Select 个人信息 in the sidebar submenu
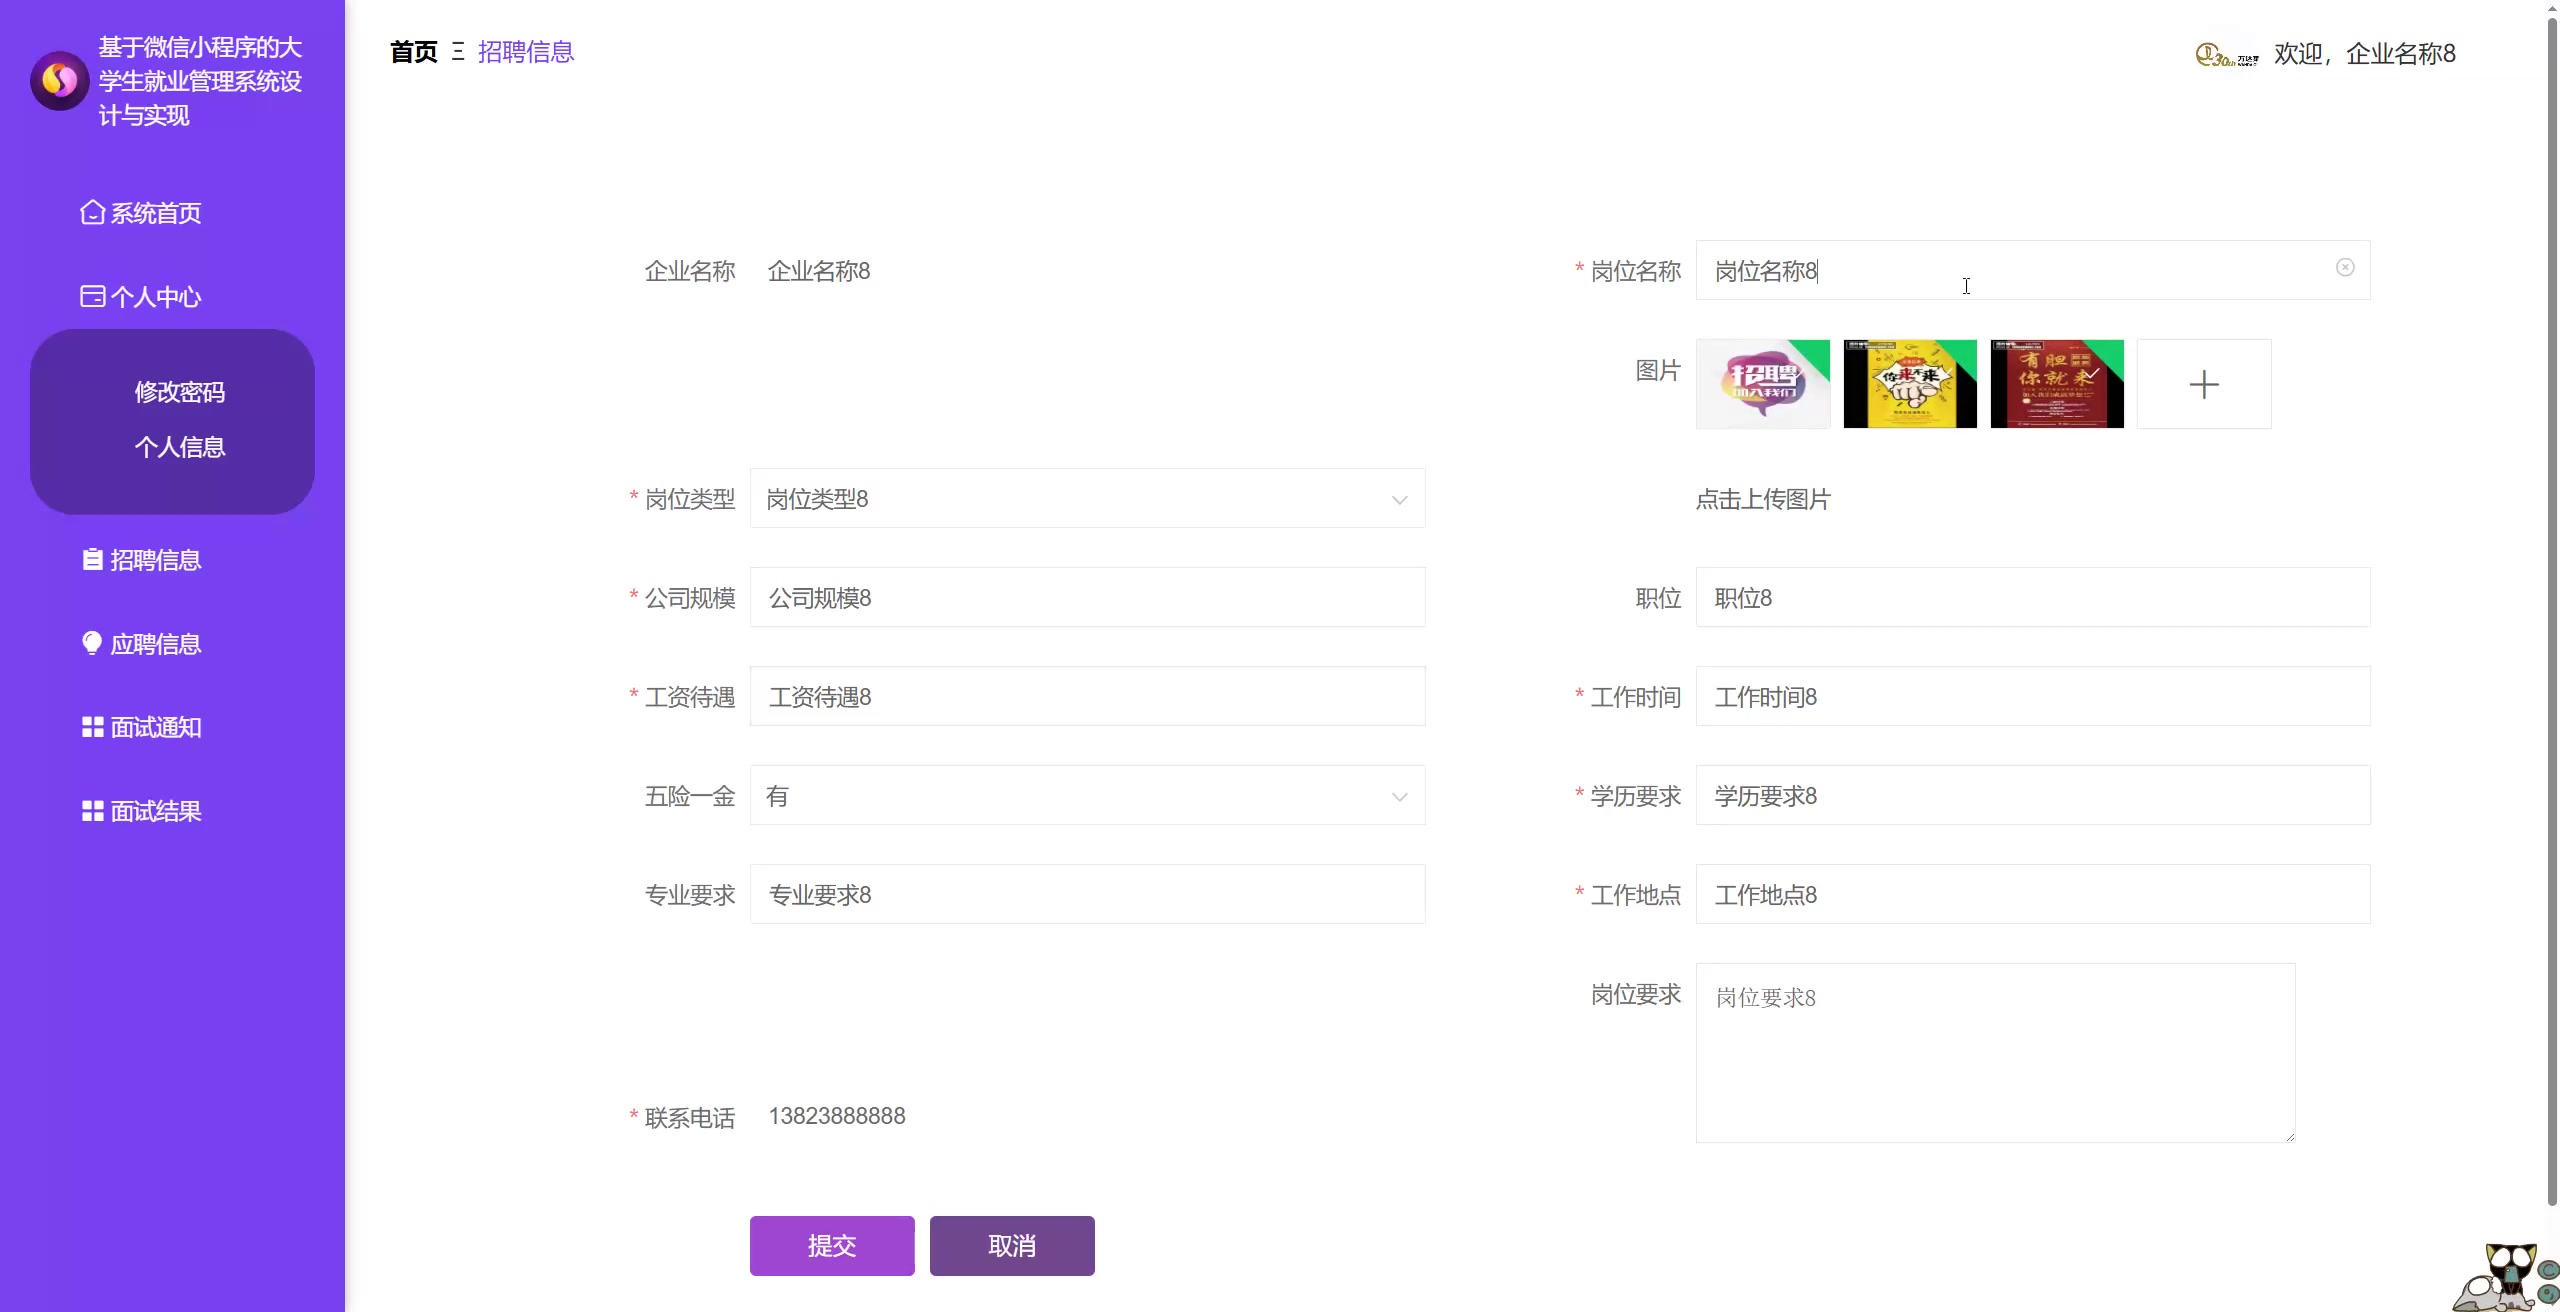Image resolution: width=2560 pixels, height=1312 pixels. click(x=180, y=447)
